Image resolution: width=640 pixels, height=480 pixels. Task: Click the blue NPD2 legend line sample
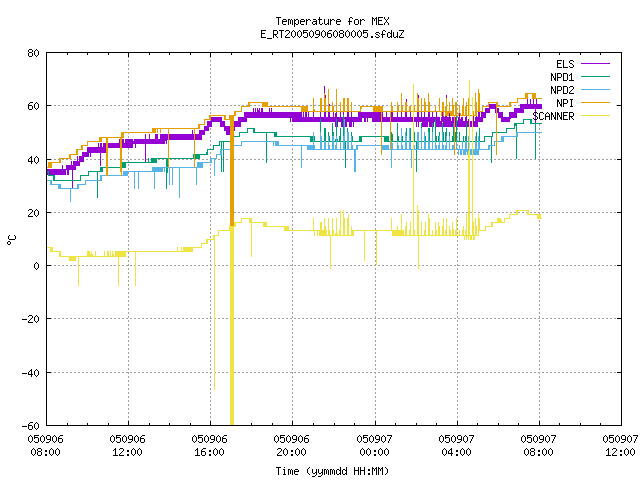click(x=595, y=89)
